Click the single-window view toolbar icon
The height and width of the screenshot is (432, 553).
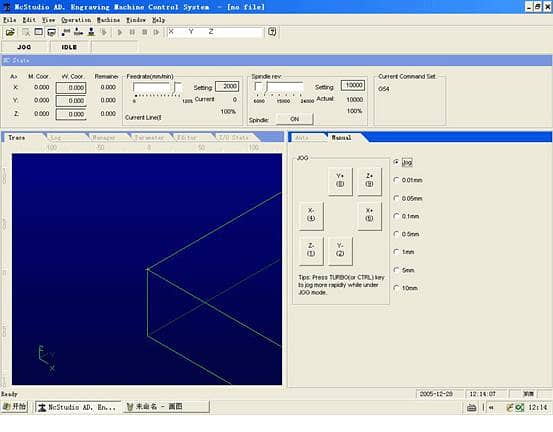click(x=38, y=32)
